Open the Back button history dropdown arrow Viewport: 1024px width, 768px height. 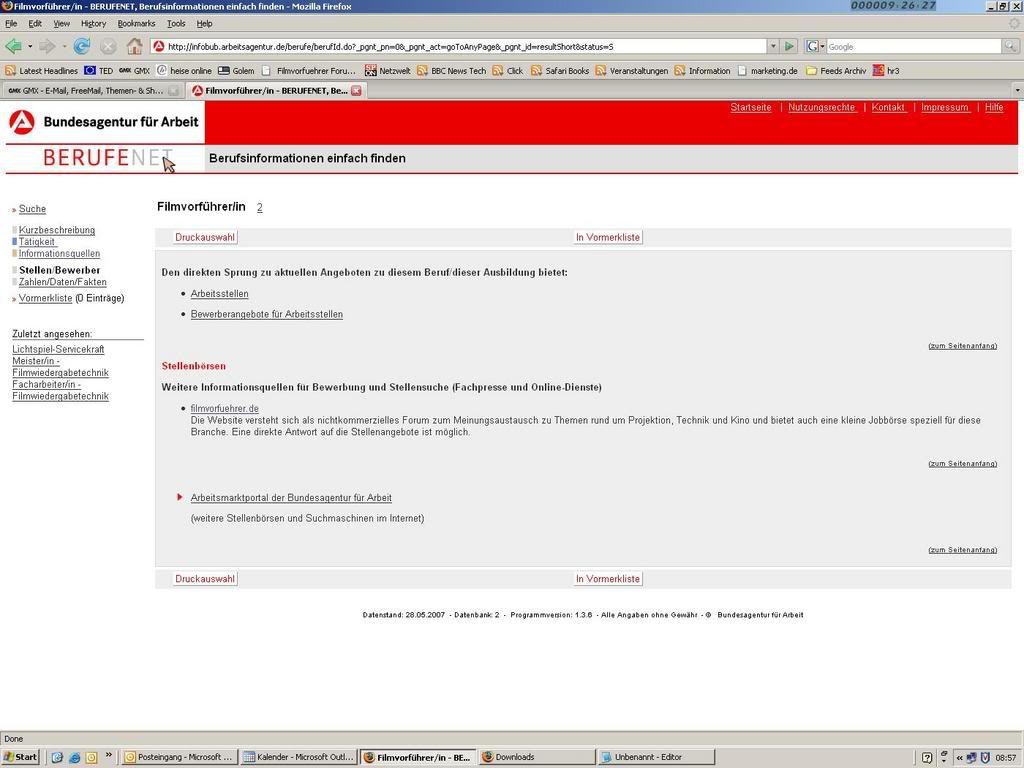point(30,46)
